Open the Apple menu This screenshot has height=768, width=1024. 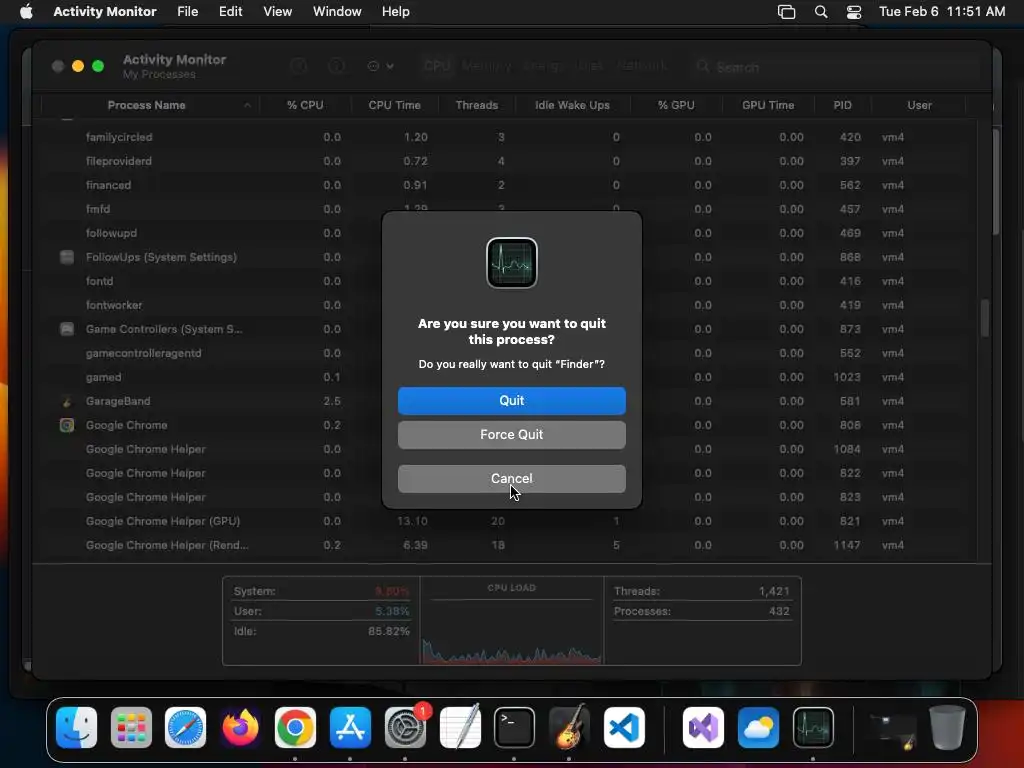pos(26,11)
